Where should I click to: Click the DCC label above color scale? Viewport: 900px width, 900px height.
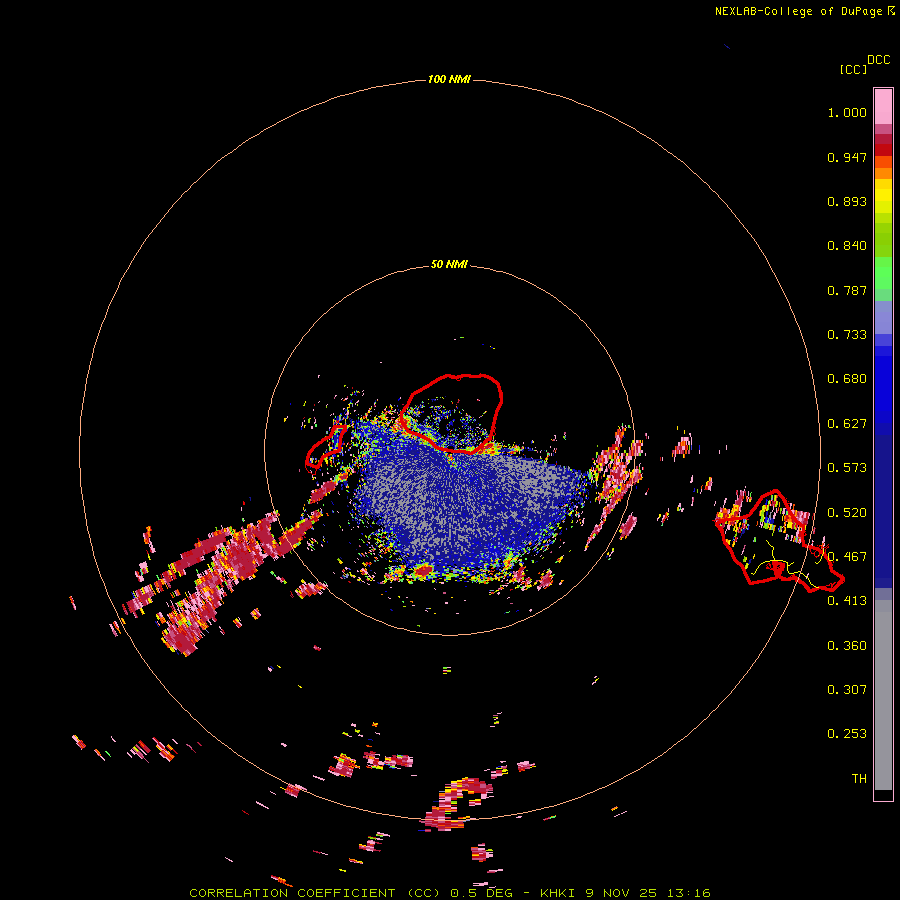tap(878, 60)
